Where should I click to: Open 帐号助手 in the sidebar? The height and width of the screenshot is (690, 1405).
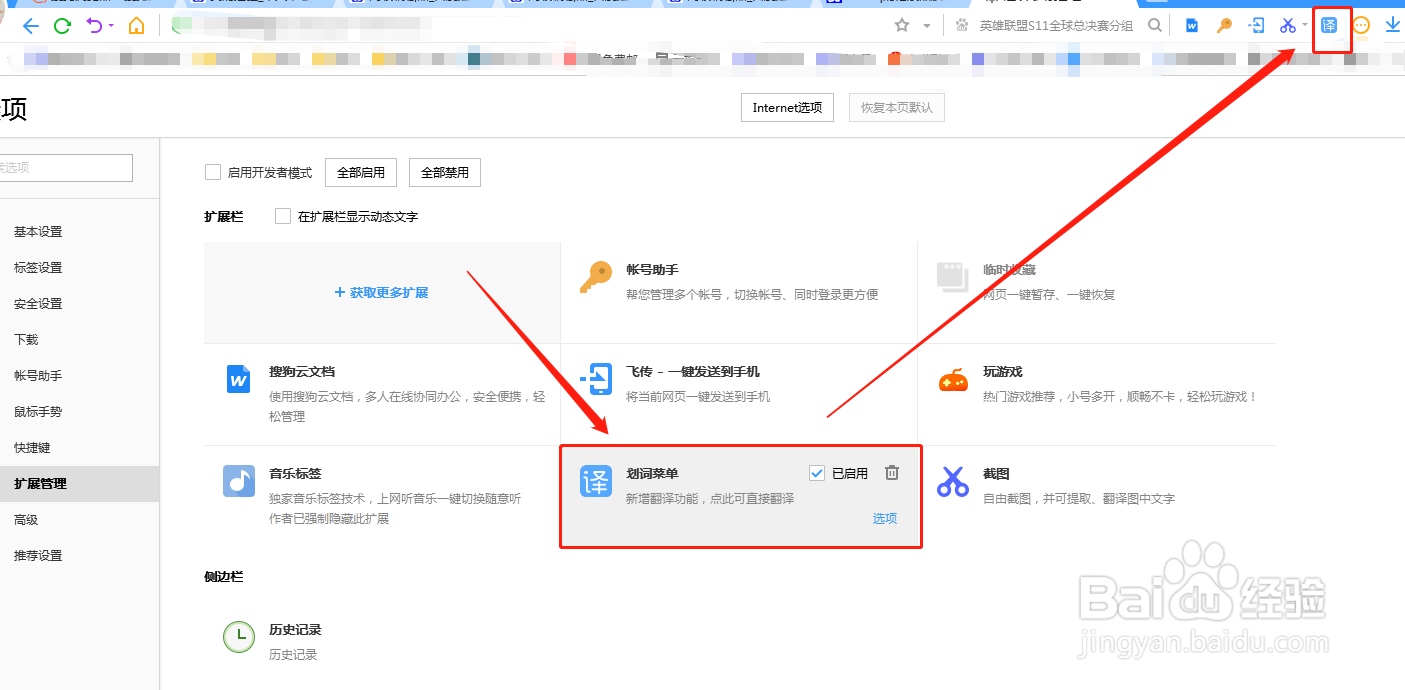38,376
